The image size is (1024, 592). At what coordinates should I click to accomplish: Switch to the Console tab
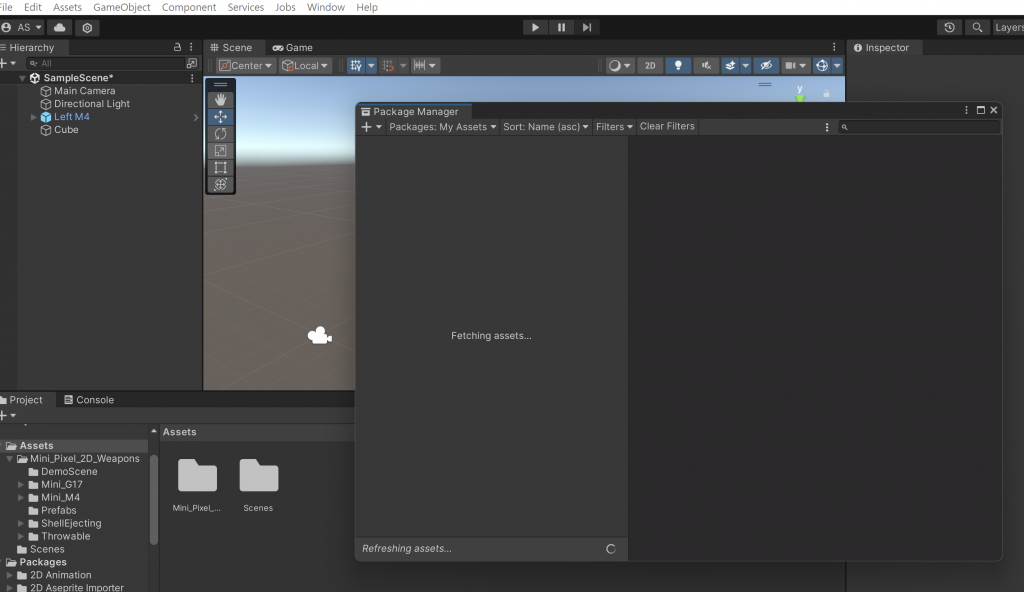click(x=89, y=400)
